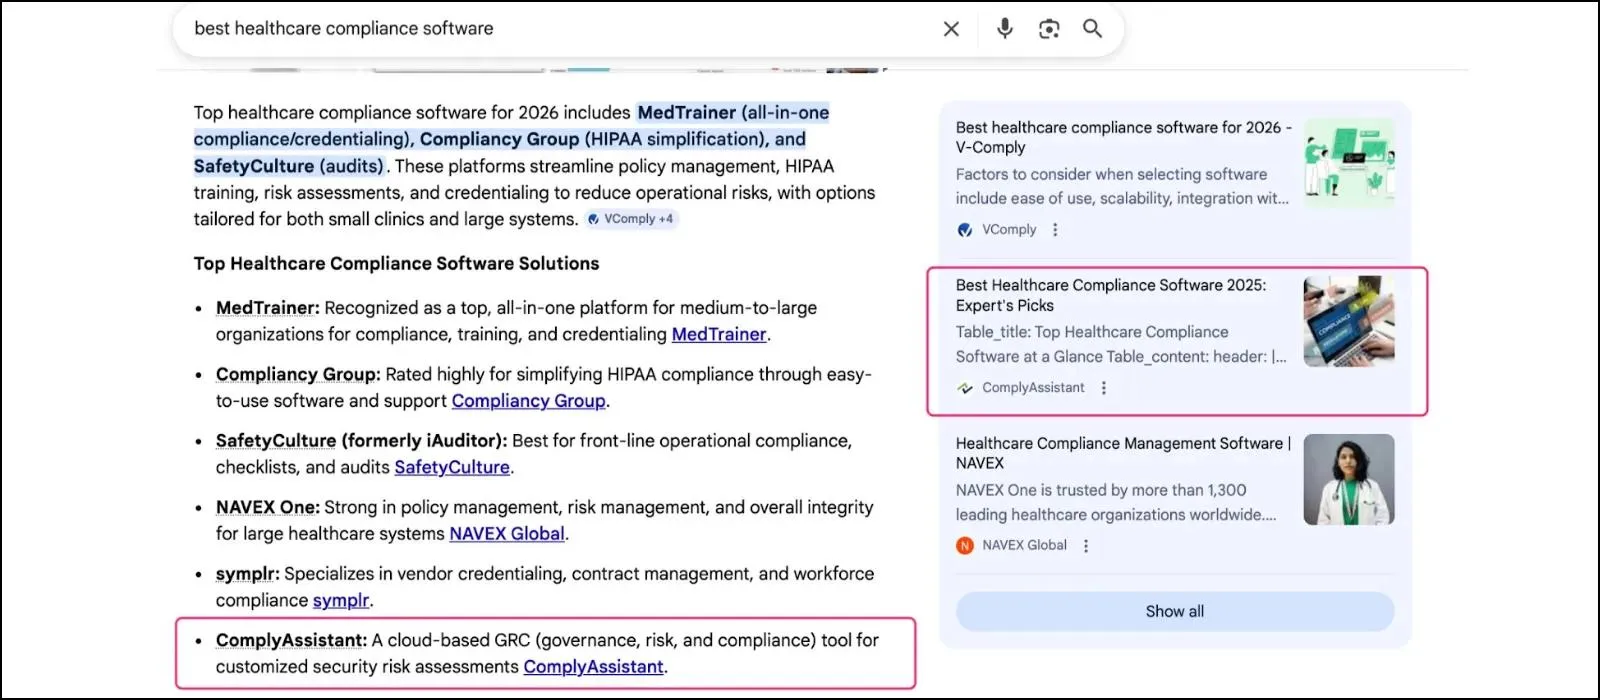
Task: Open the VComply +4 sources chip
Action: coord(631,219)
